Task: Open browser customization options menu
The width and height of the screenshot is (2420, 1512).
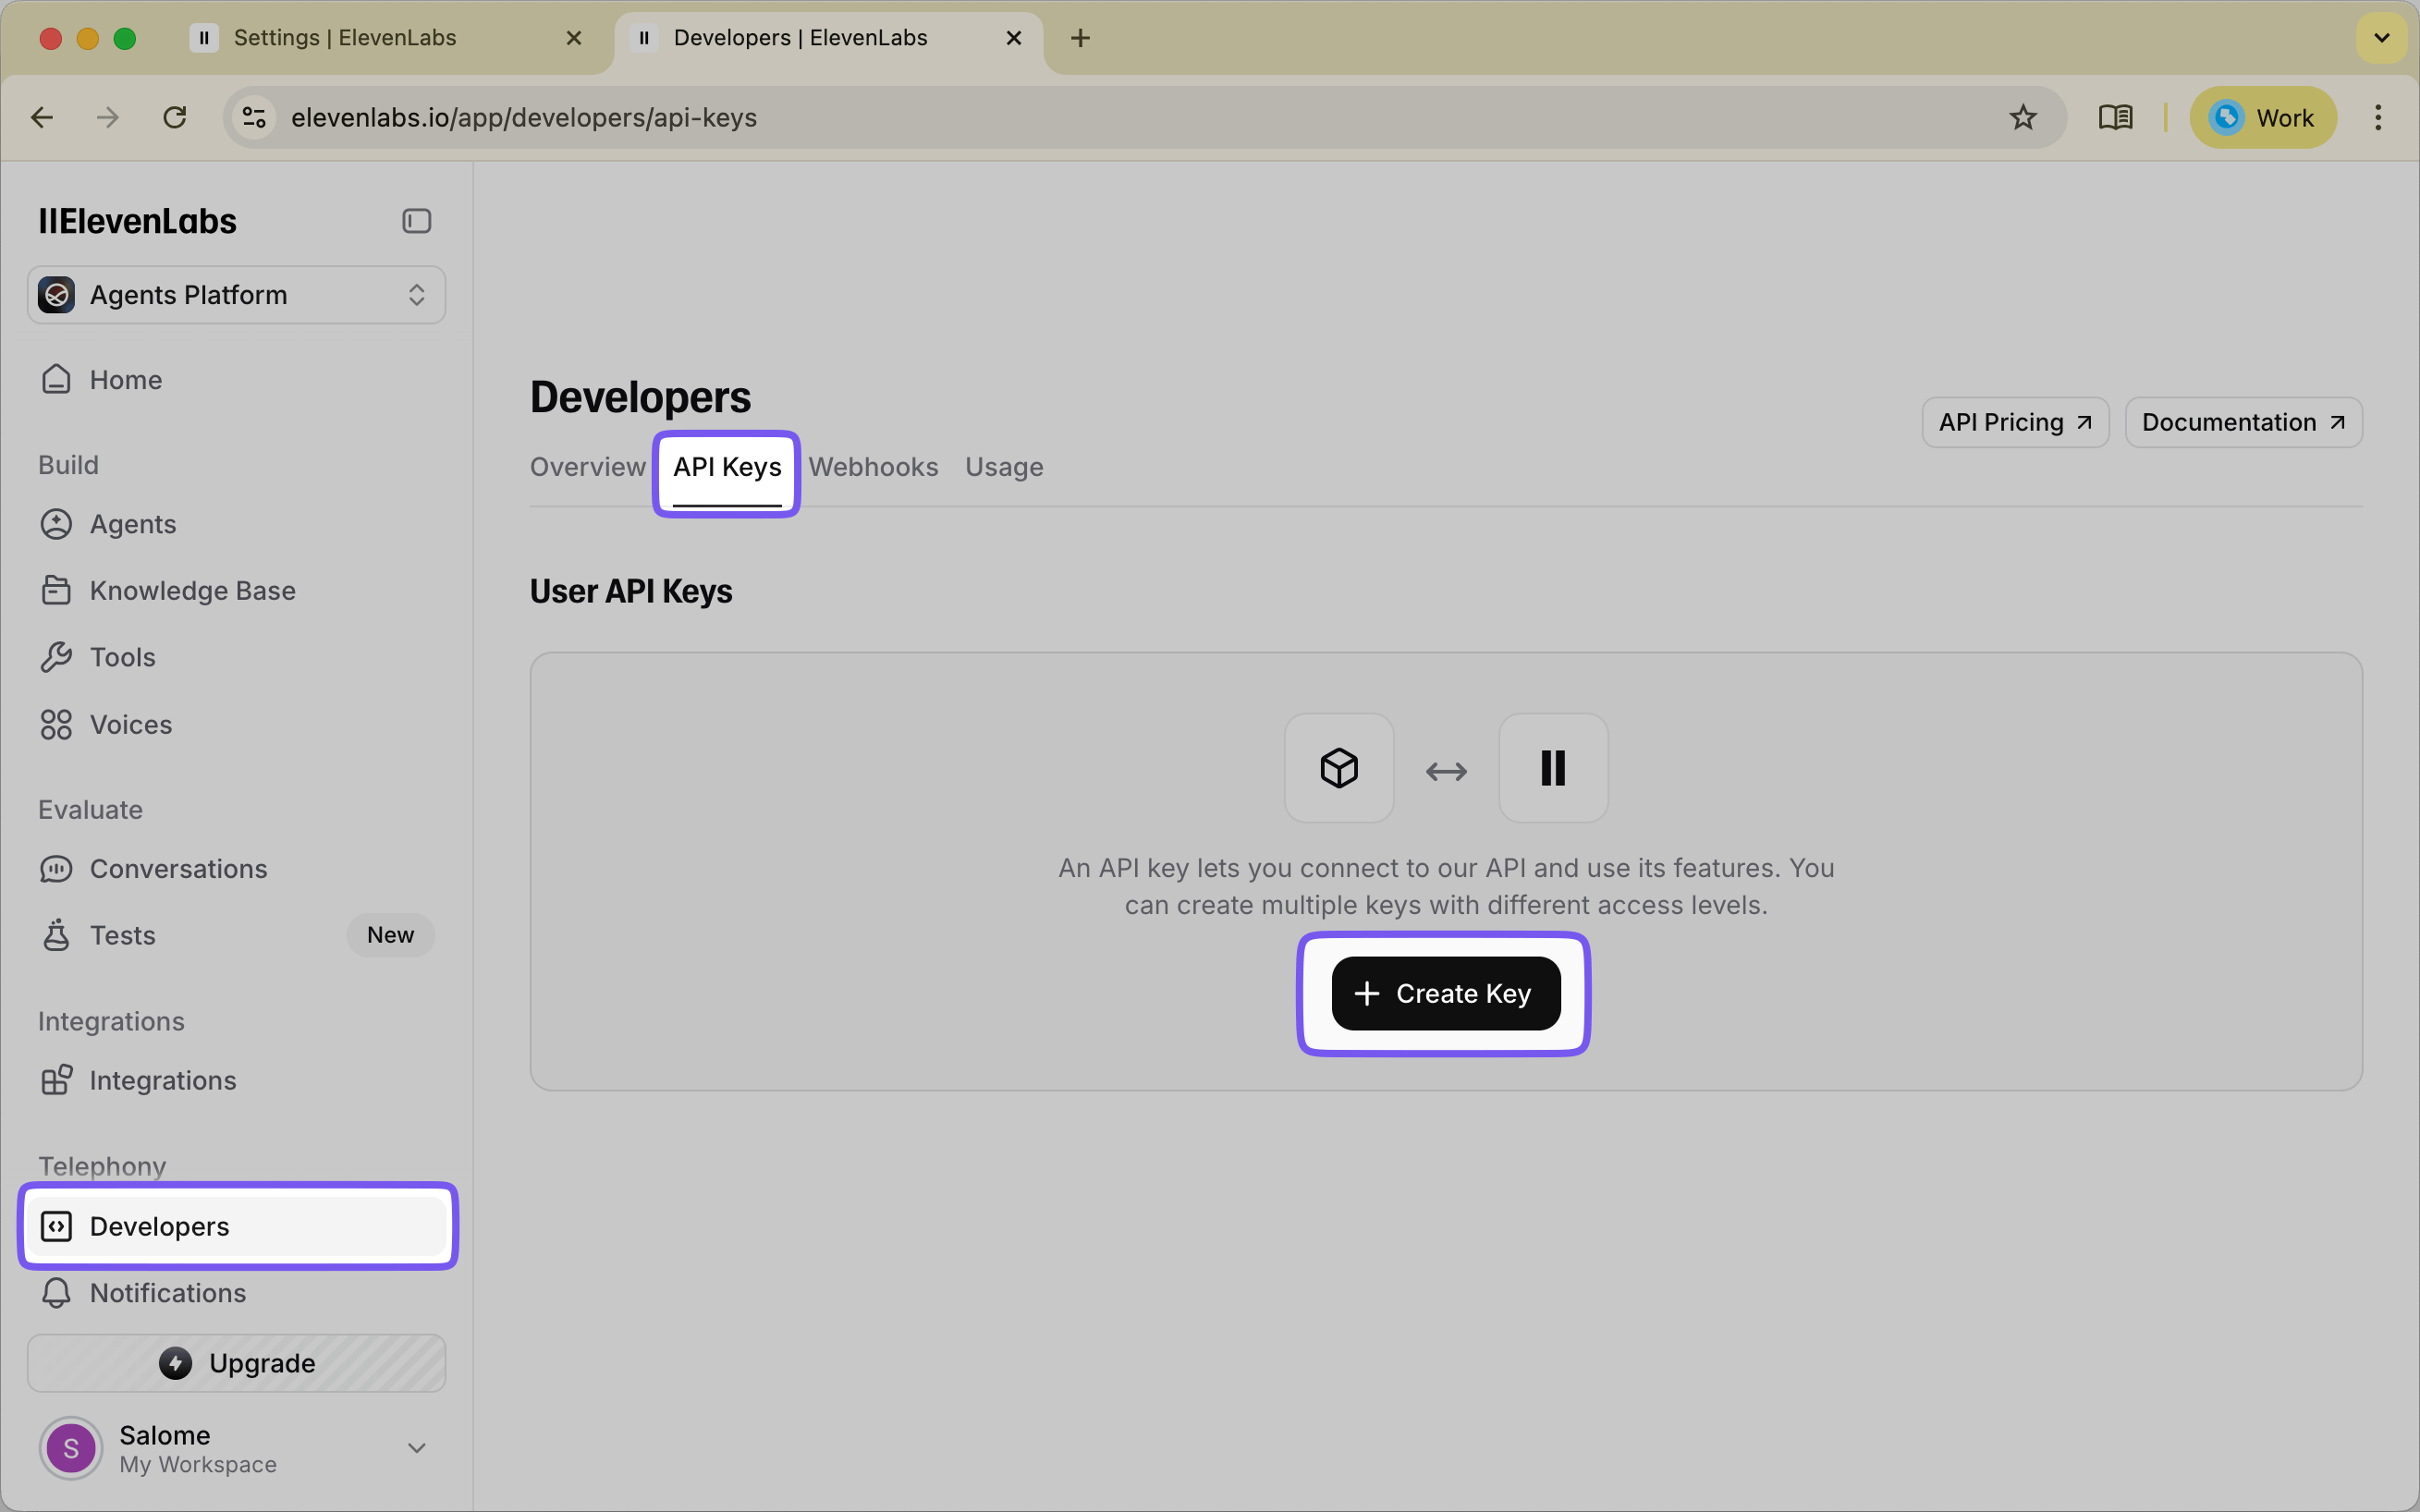Action: (2378, 117)
